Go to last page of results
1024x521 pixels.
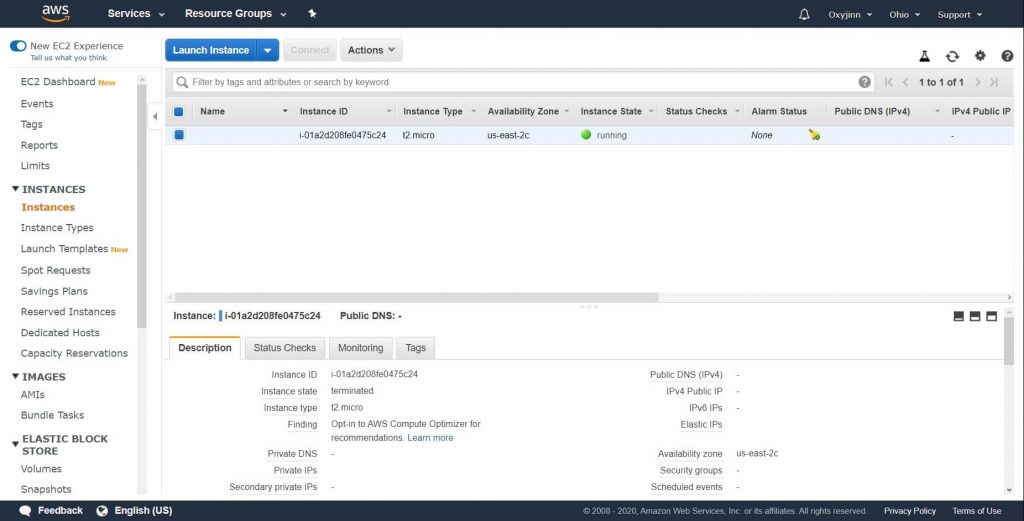point(994,82)
